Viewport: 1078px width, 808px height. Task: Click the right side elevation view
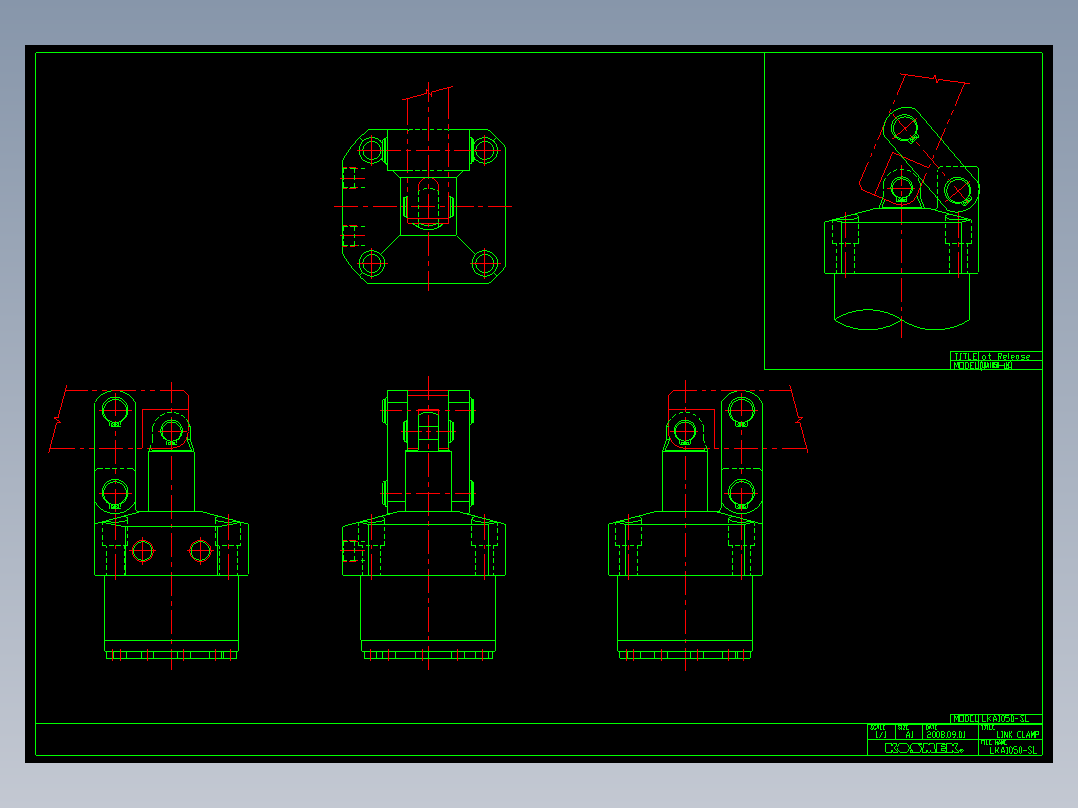[x=685, y=525]
